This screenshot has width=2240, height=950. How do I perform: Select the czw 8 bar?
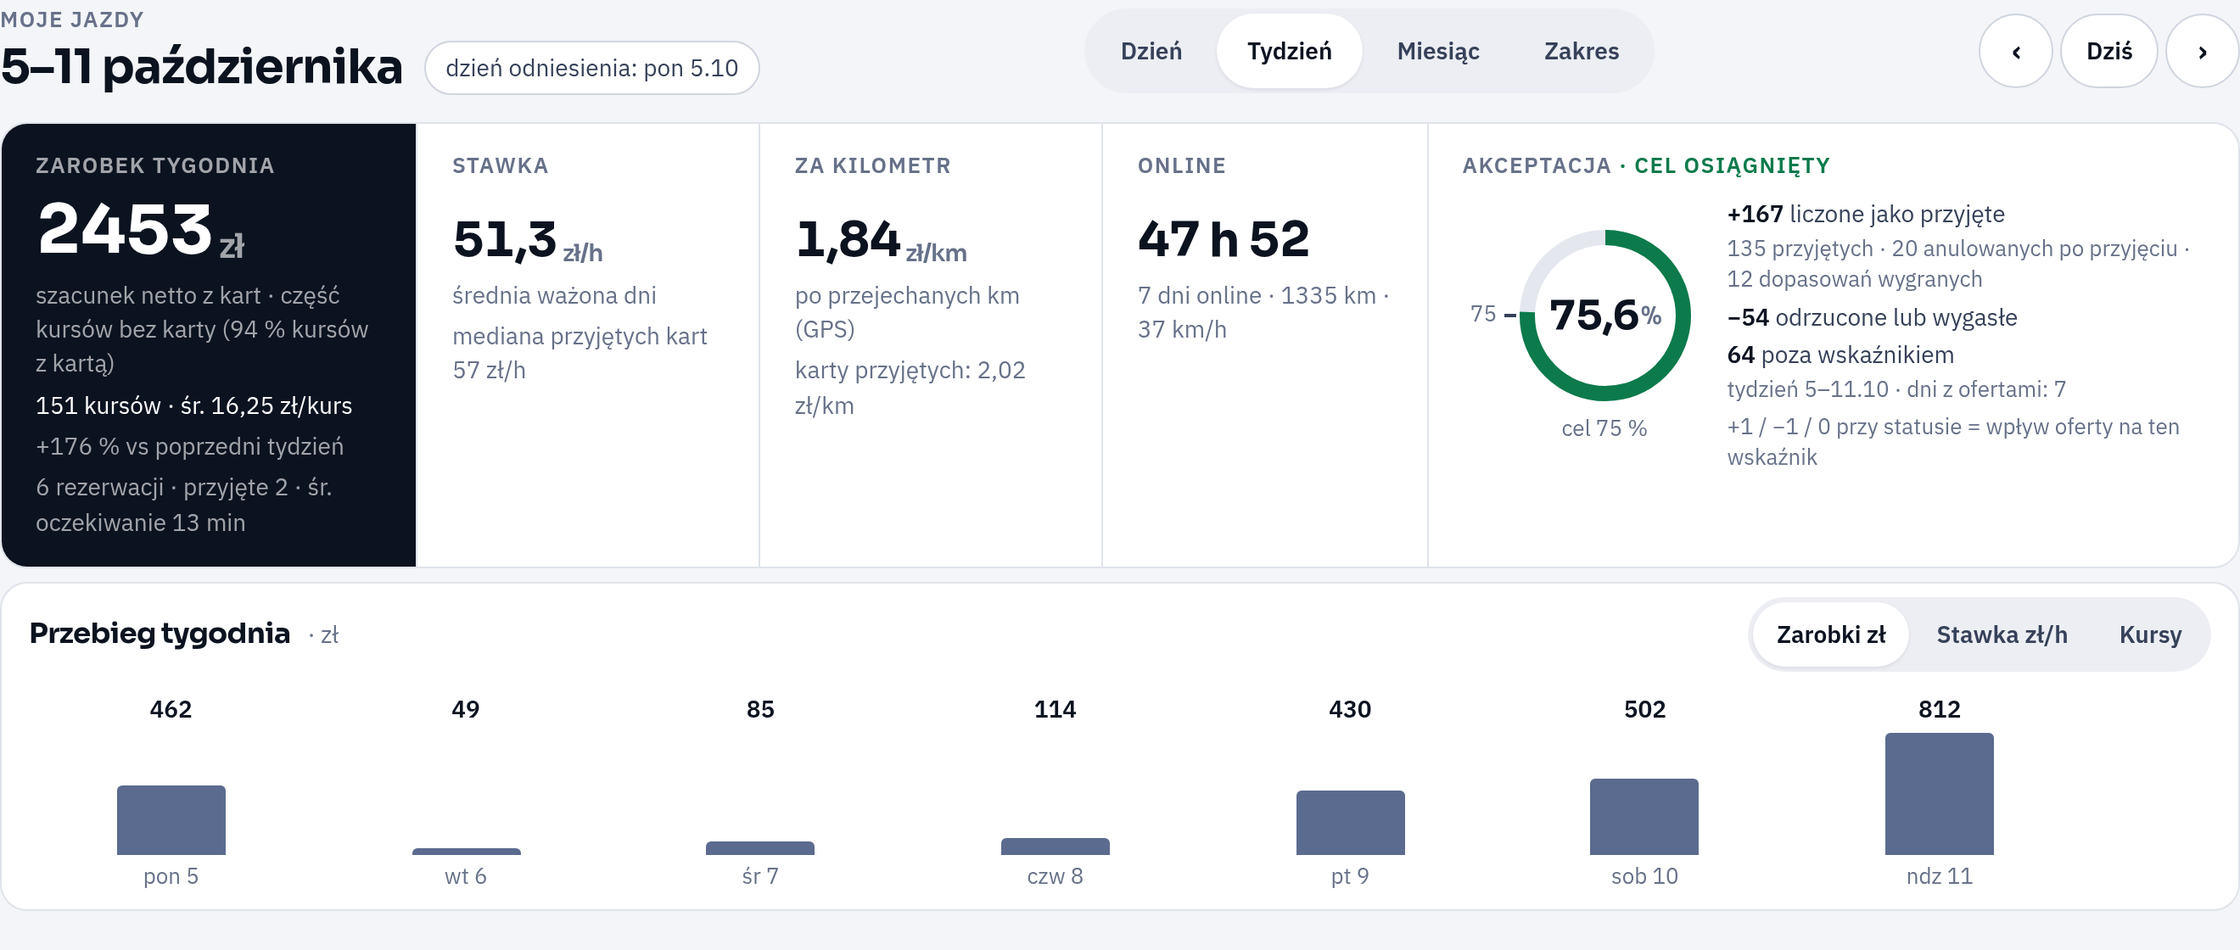(1055, 846)
